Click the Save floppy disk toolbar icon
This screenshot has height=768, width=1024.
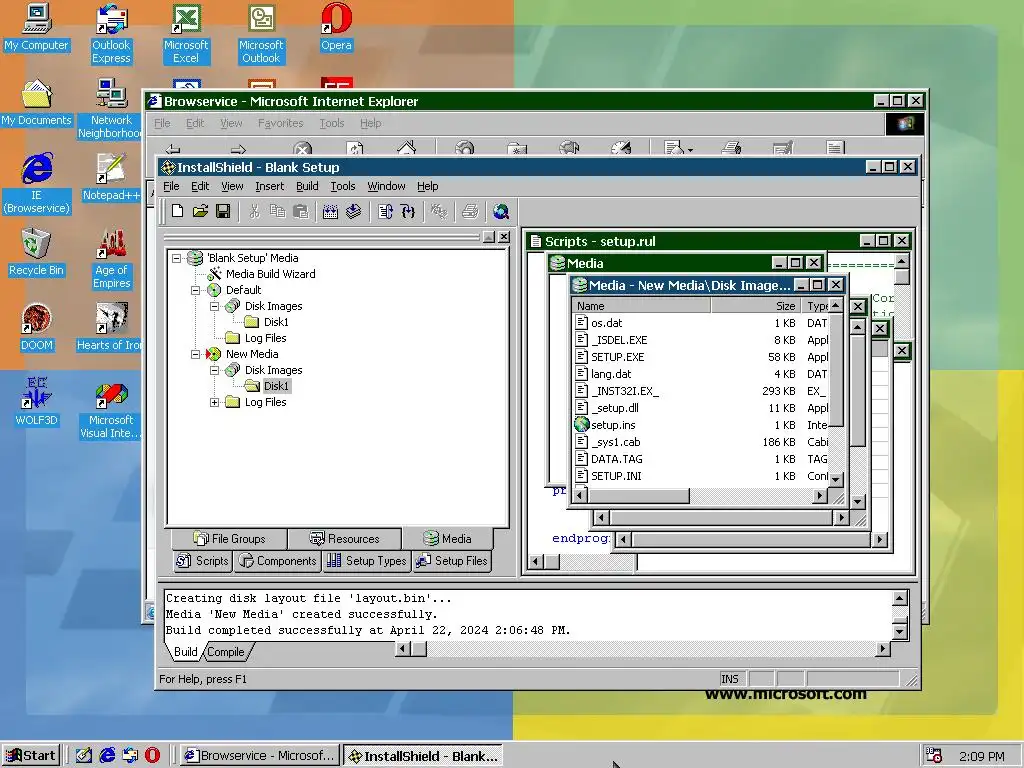pyautogui.click(x=223, y=211)
